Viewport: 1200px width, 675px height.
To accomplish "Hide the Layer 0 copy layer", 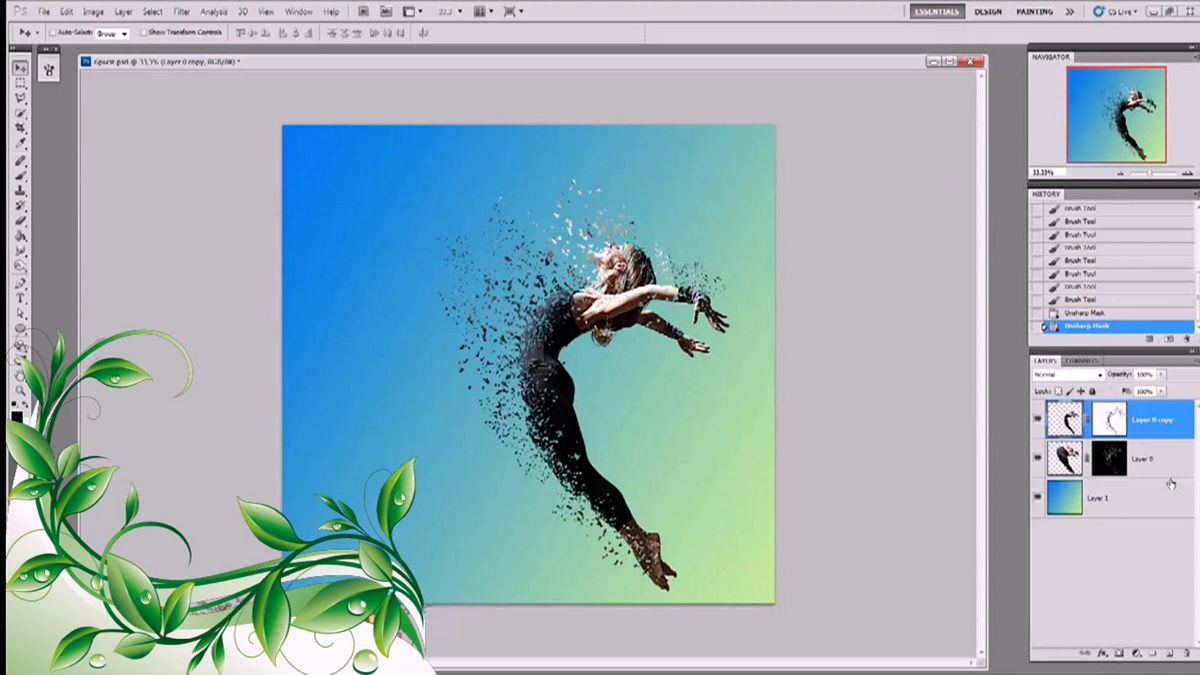I will tap(1037, 420).
